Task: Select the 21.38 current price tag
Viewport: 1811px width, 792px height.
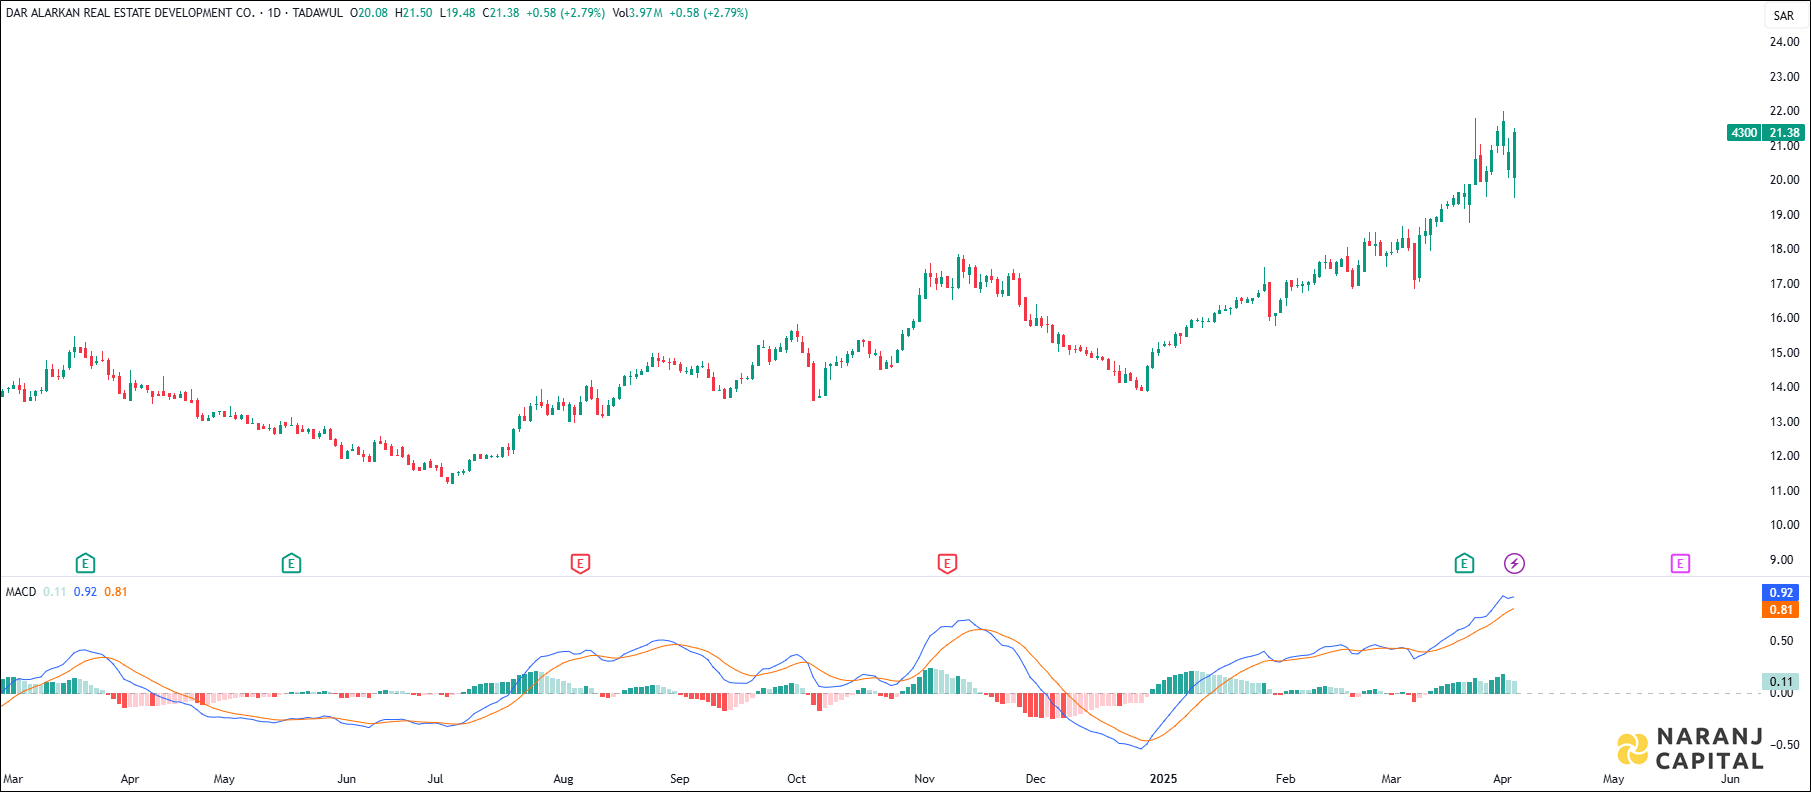Action: pos(1784,133)
